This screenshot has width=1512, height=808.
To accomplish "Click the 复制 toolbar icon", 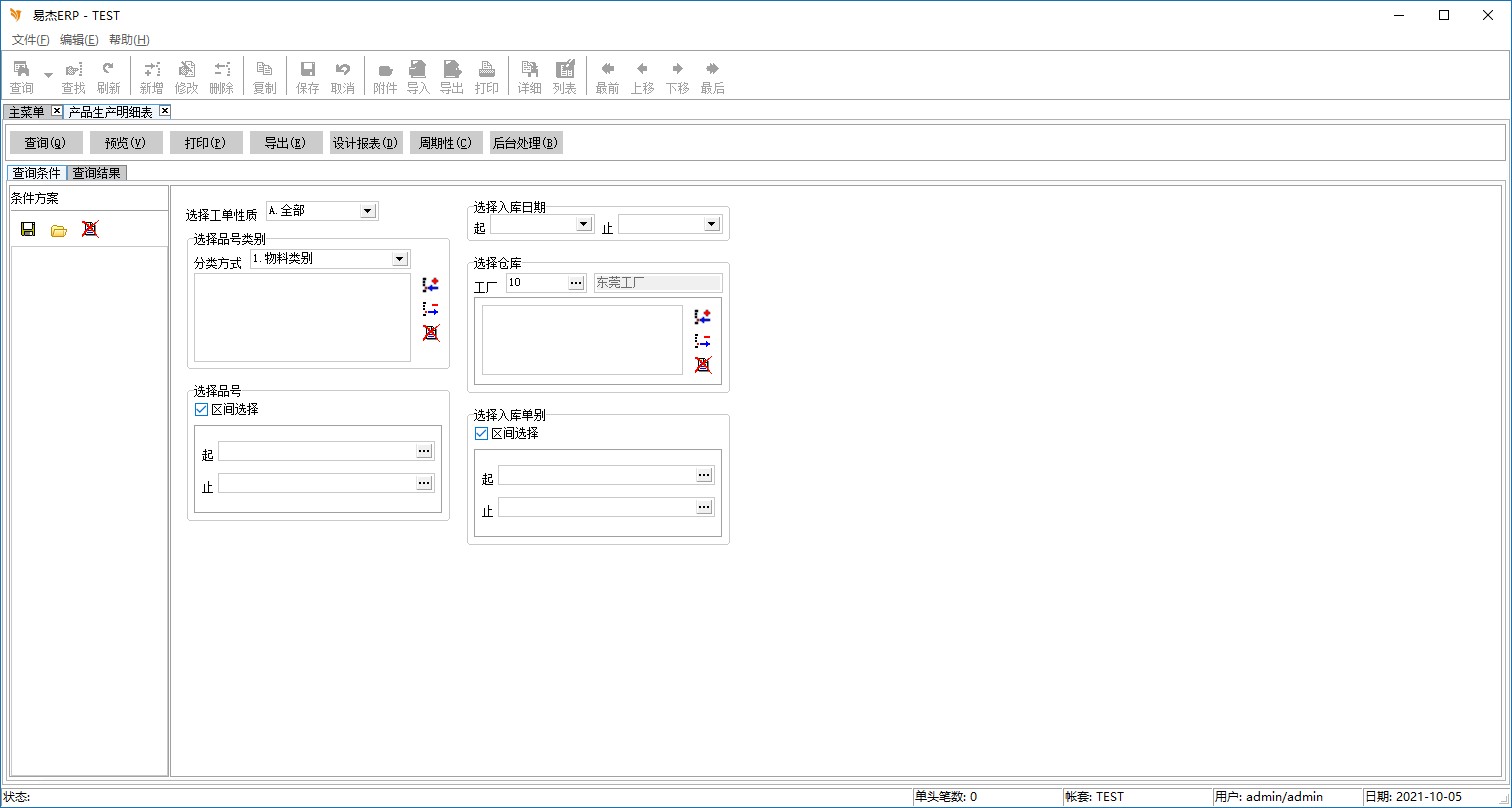I will 264,77.
